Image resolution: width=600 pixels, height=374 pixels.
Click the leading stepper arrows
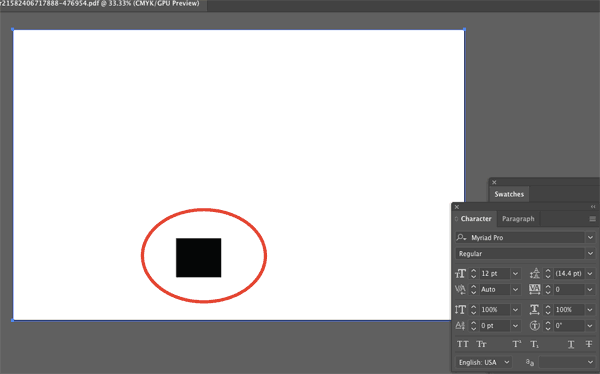(x=548, y=273)
